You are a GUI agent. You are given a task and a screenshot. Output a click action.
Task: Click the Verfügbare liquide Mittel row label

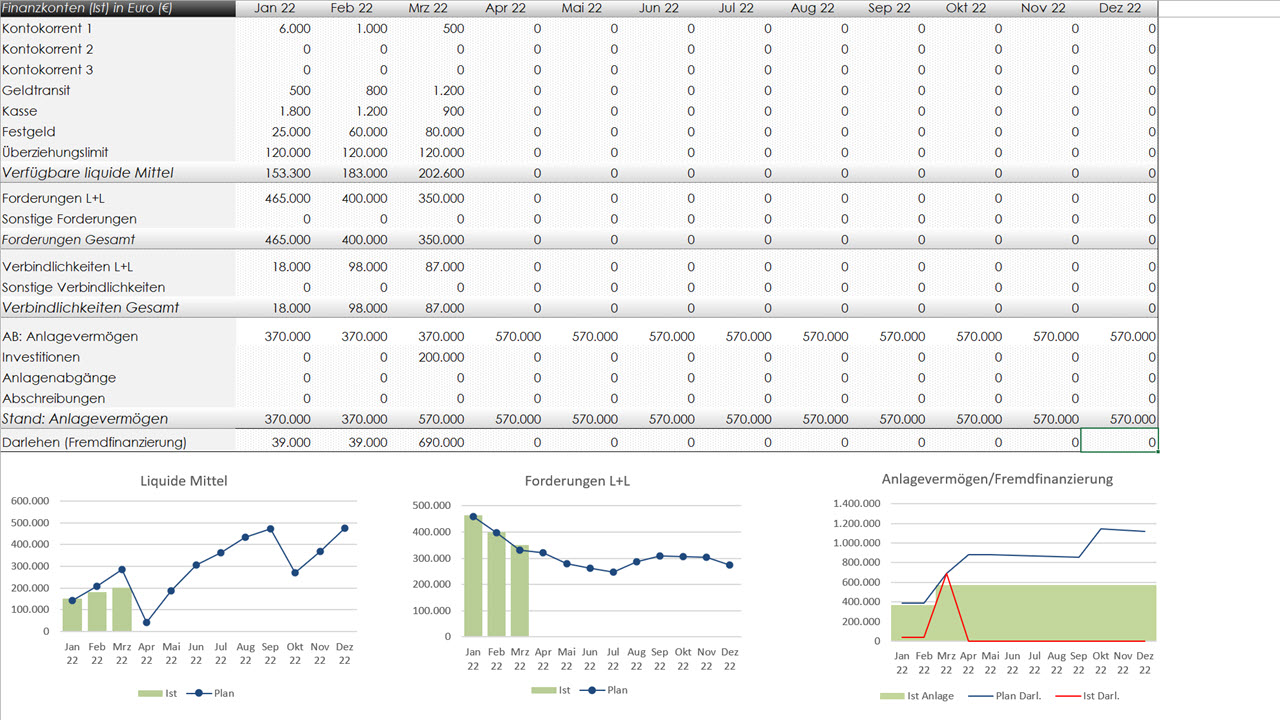pos(88,173)
